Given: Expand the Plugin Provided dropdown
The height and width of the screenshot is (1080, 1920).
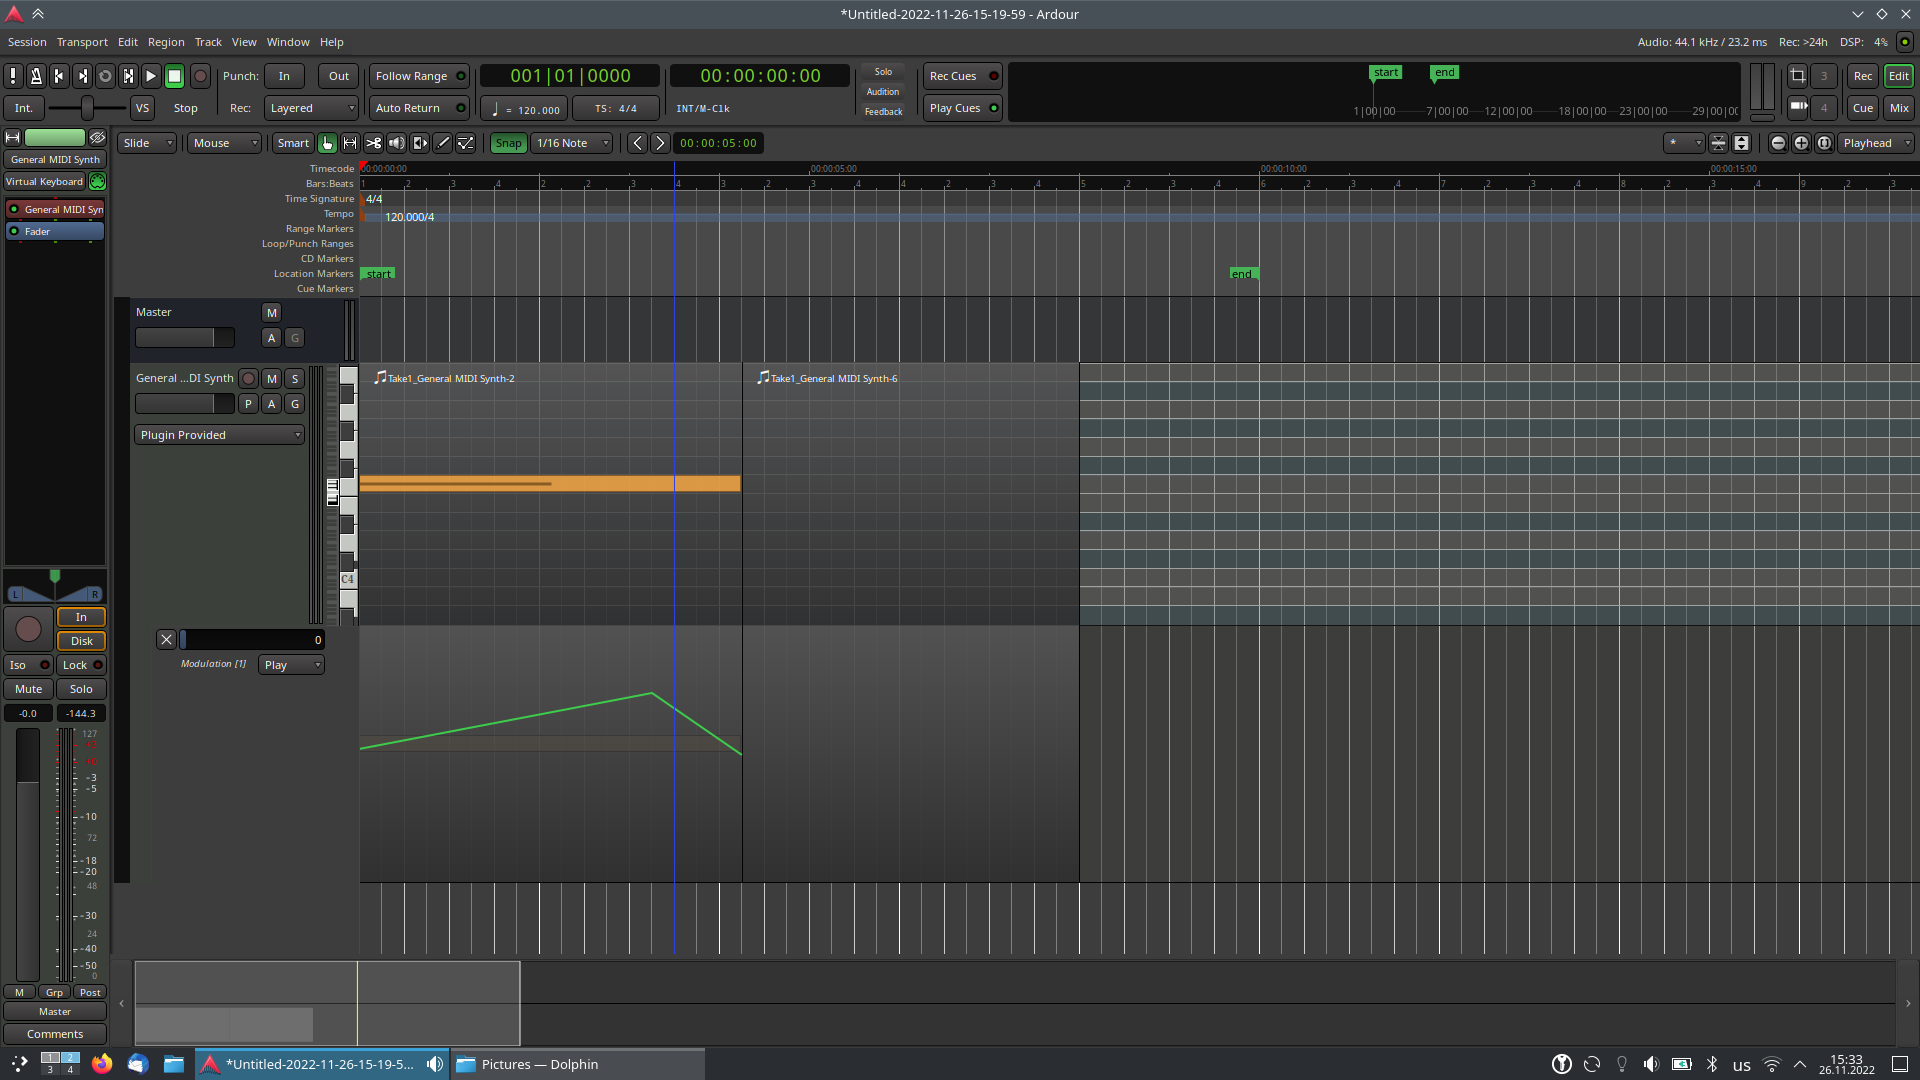Looking at the screenshot, I should point(219,435).
